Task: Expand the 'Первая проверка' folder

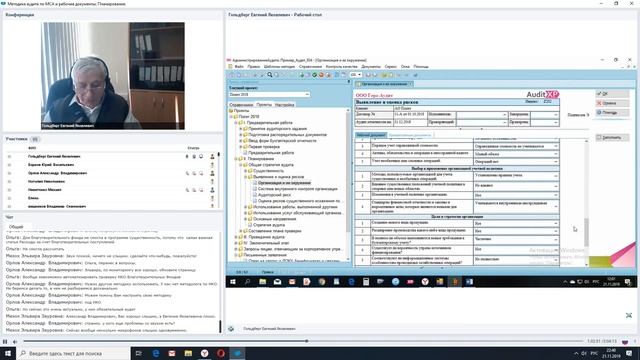Action: (241, 147)
